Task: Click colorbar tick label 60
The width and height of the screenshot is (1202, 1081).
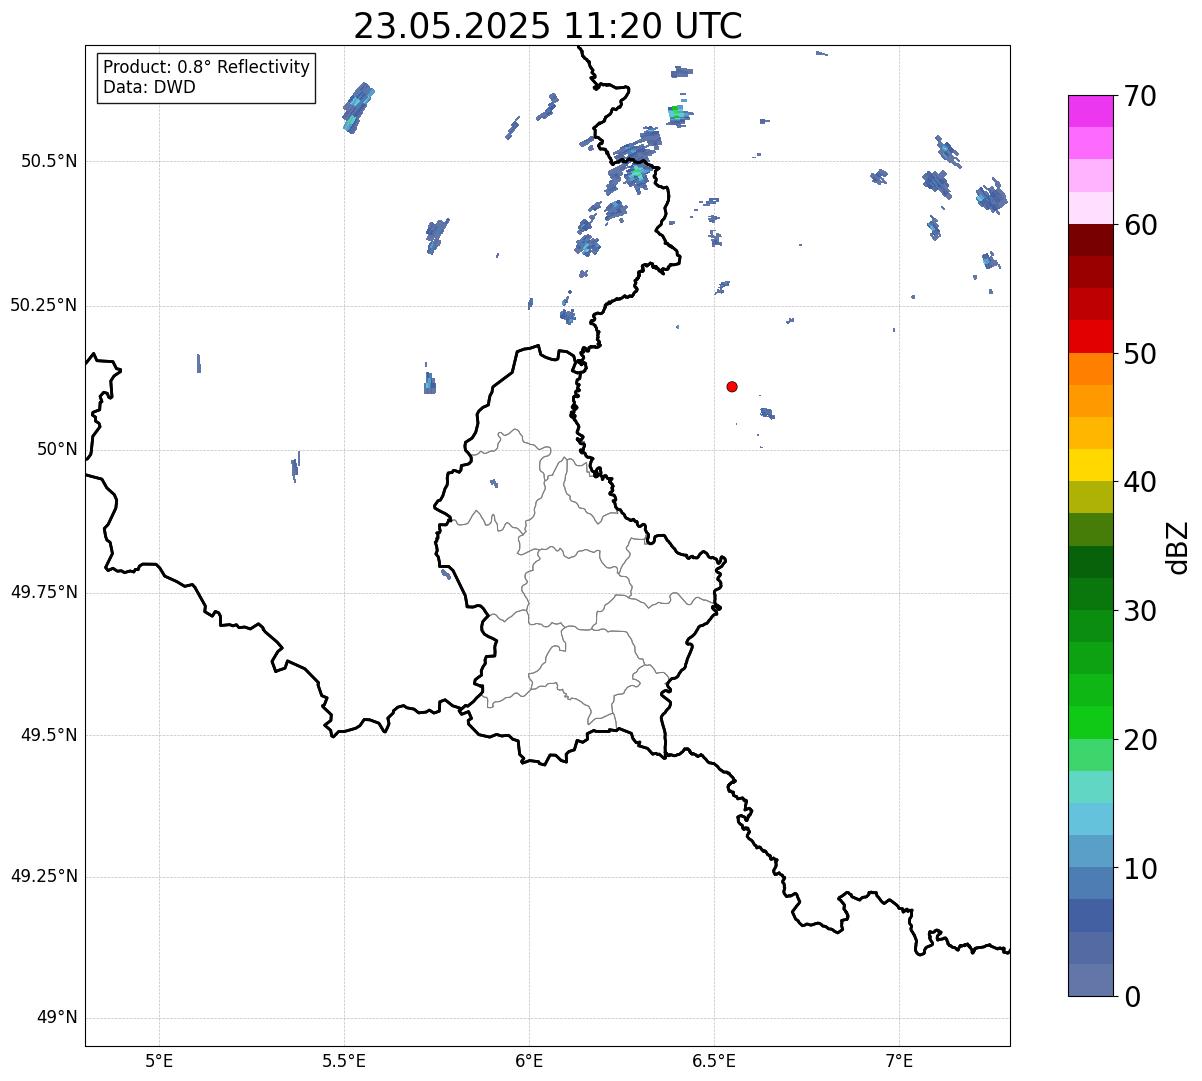Action: [1139, 225]
